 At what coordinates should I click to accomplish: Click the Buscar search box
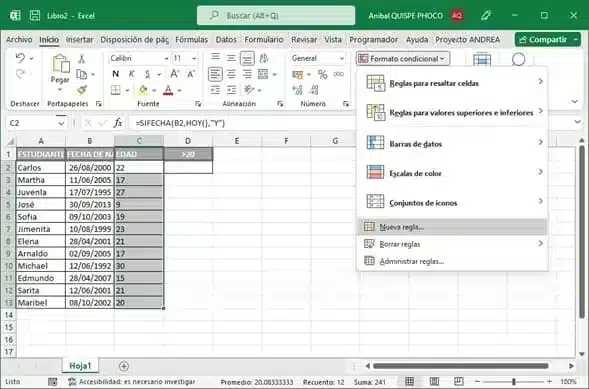click(276, 15)
